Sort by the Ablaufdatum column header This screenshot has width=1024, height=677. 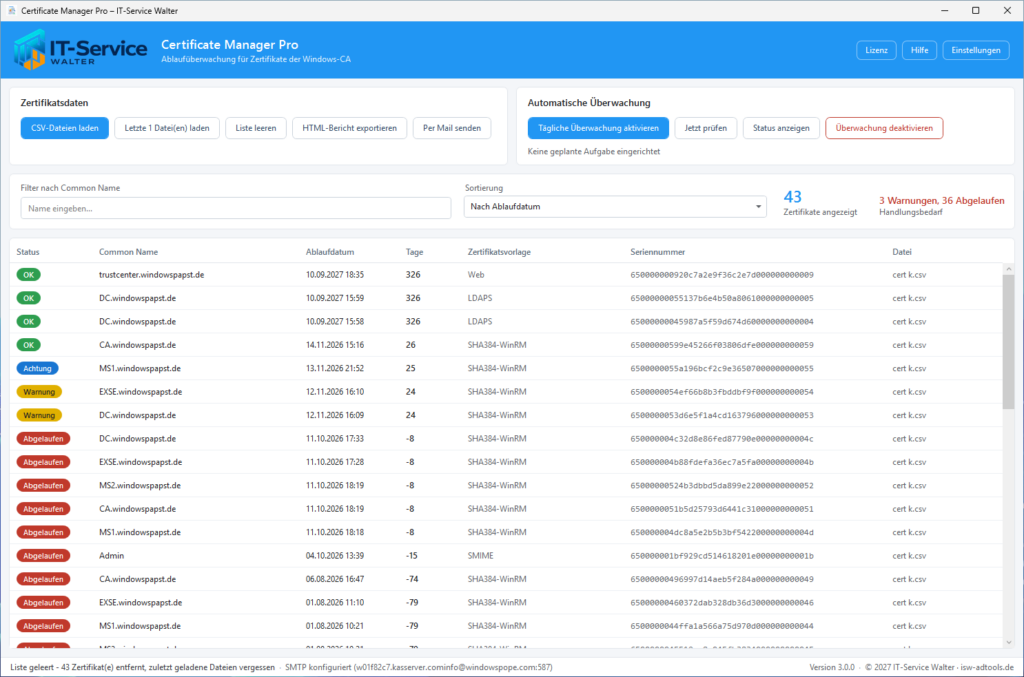tap(330, 252)
